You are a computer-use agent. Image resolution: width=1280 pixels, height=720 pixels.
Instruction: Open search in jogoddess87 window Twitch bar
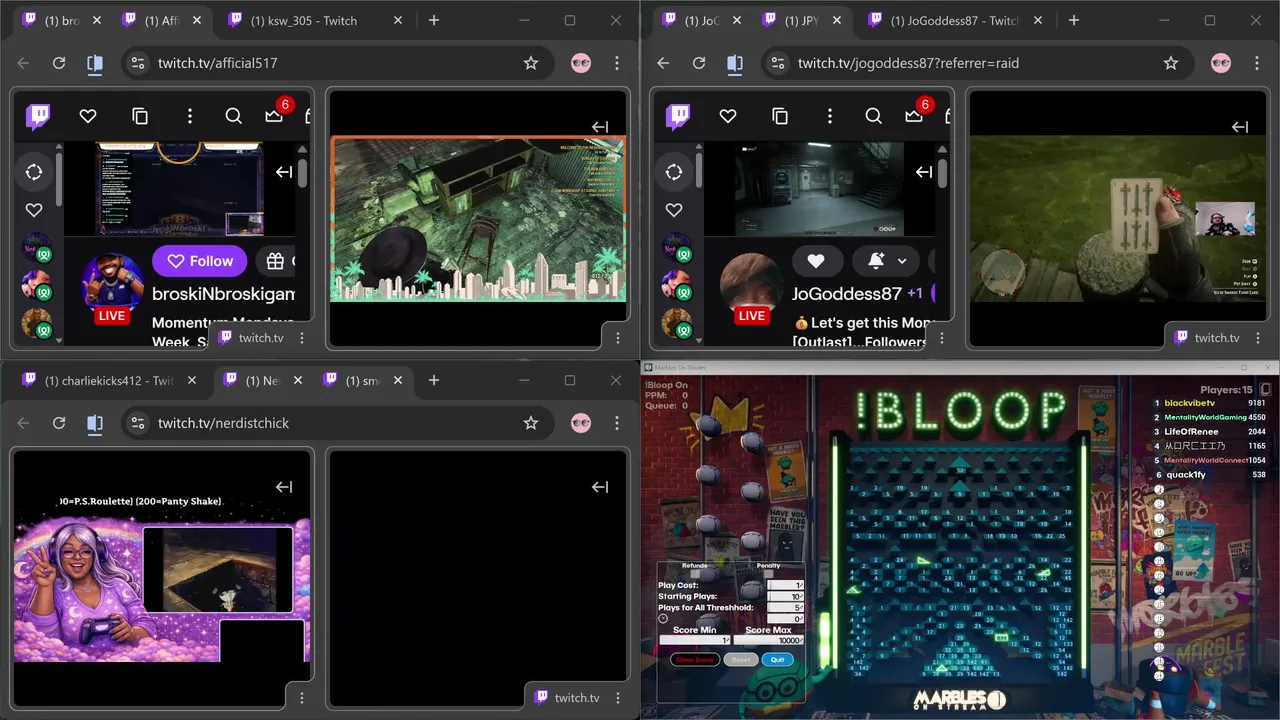coord(874,117)
